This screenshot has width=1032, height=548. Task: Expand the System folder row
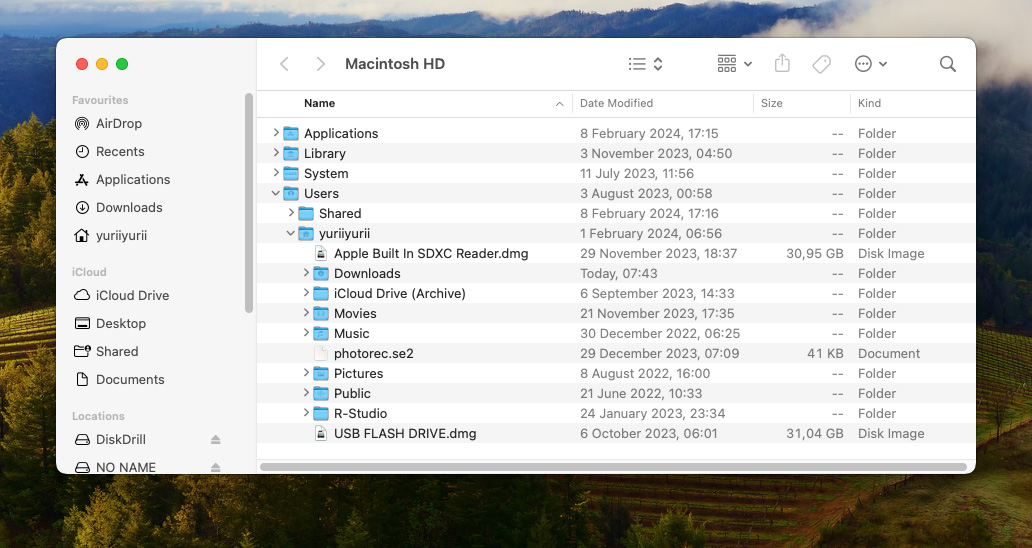(x=276, y=173)
